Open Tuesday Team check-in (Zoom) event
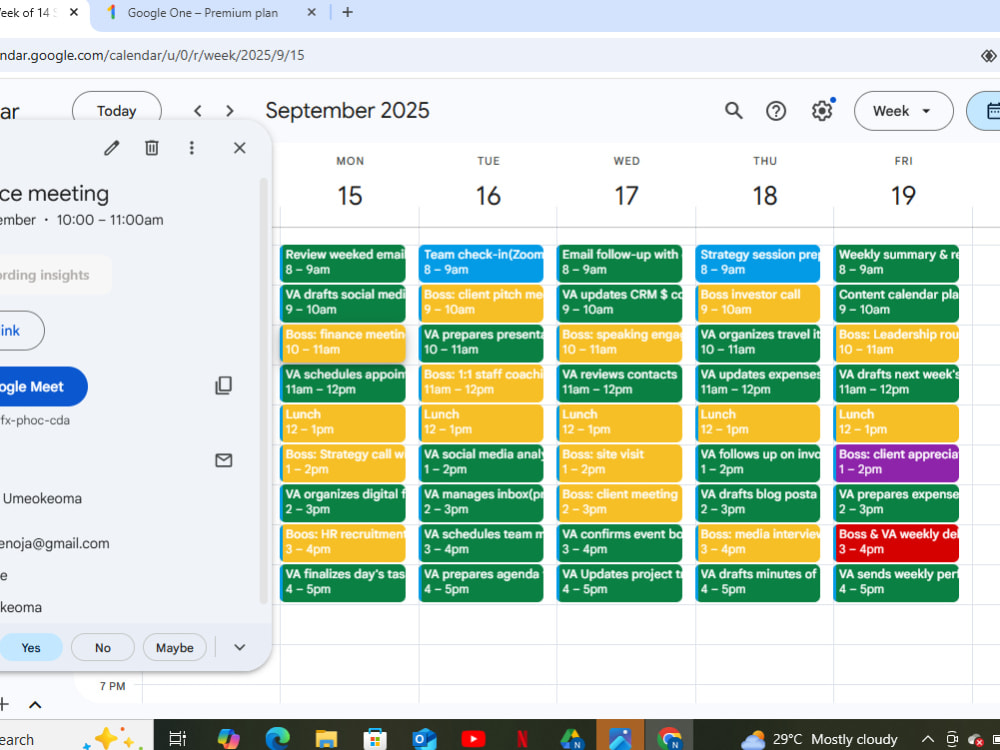This screenshot has width=1000, height=750. pos(481,263)
